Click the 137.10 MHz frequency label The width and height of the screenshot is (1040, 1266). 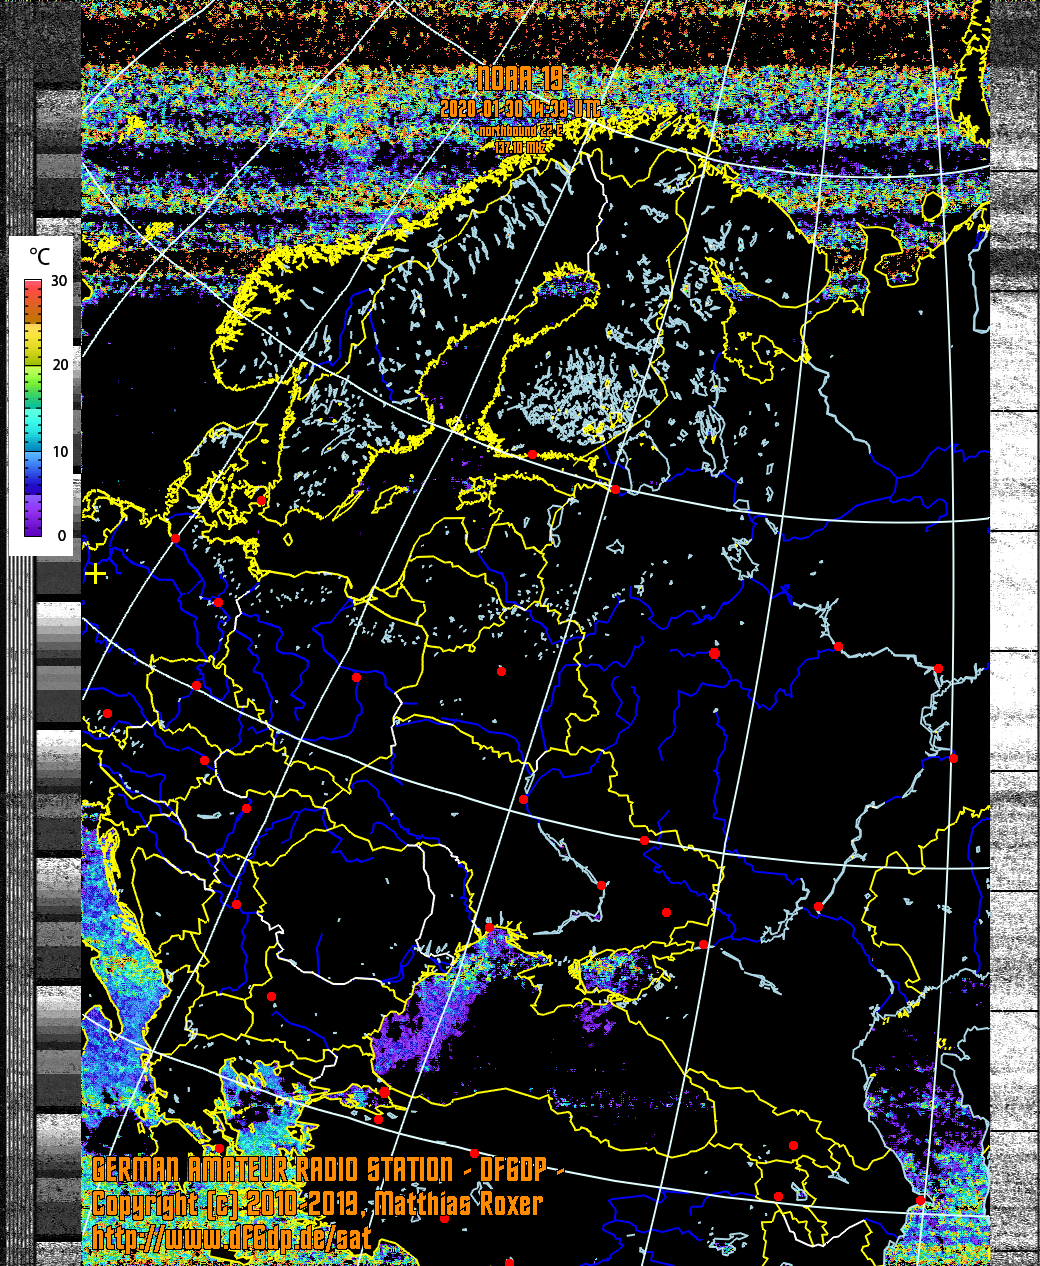[x=519, y=146]
